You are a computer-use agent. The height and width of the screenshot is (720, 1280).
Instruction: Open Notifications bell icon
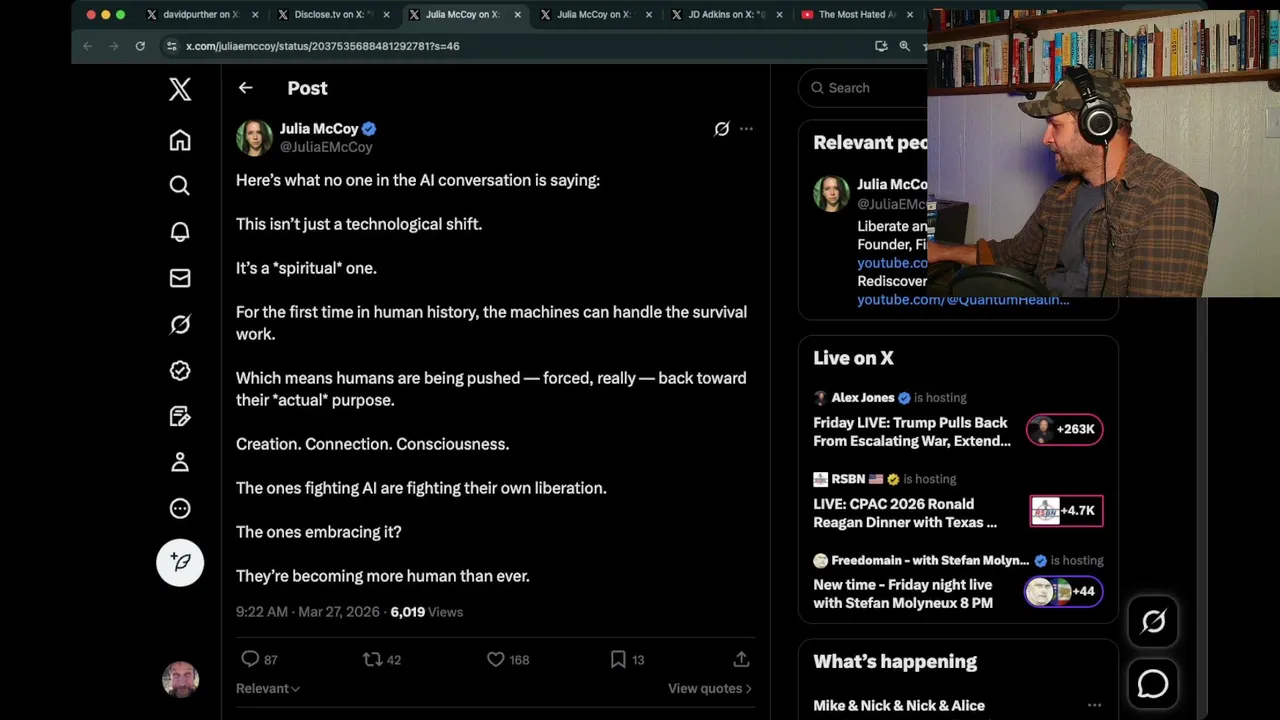click(180, 232)
